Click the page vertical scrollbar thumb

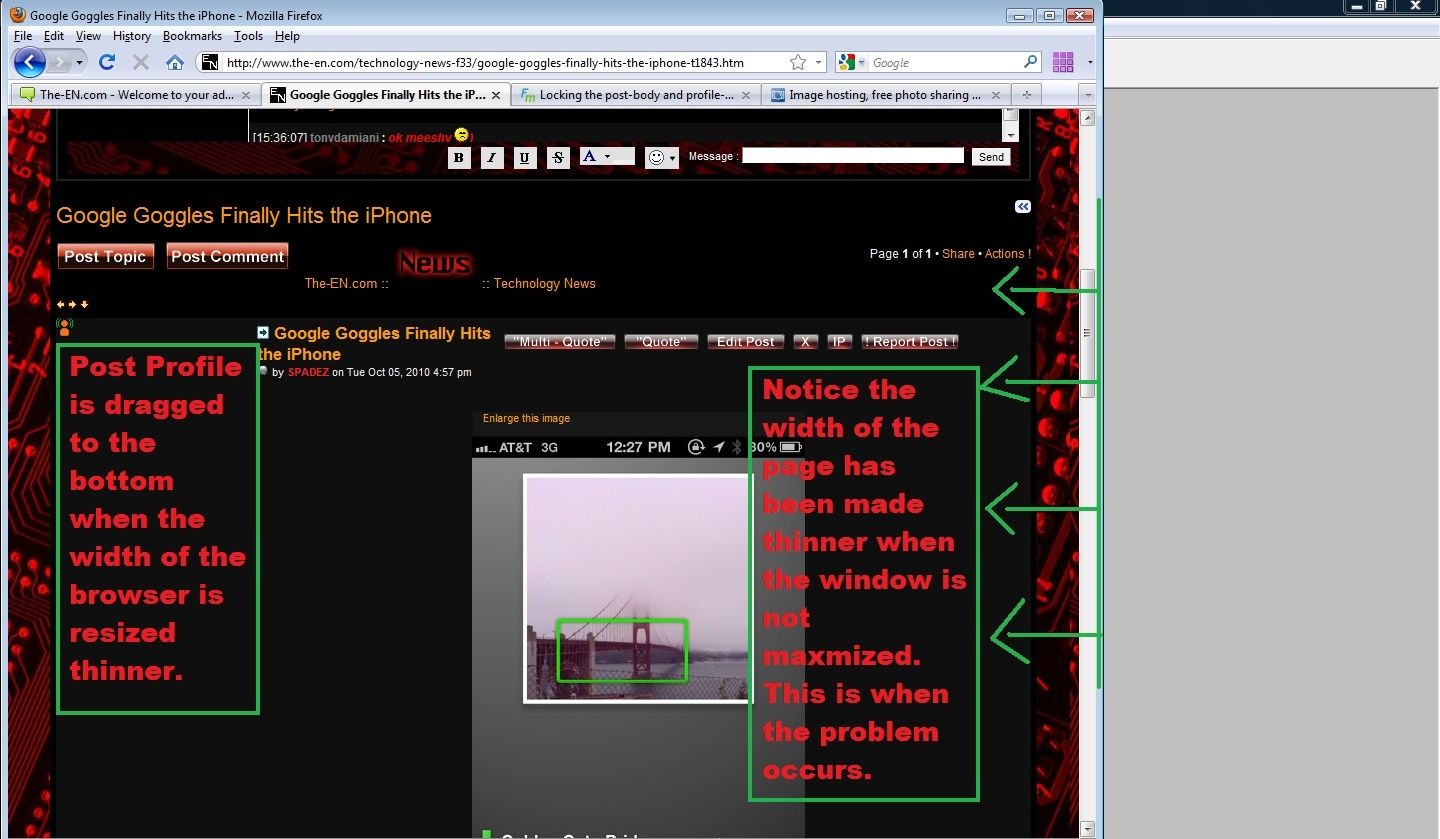tap(1088, 333)
